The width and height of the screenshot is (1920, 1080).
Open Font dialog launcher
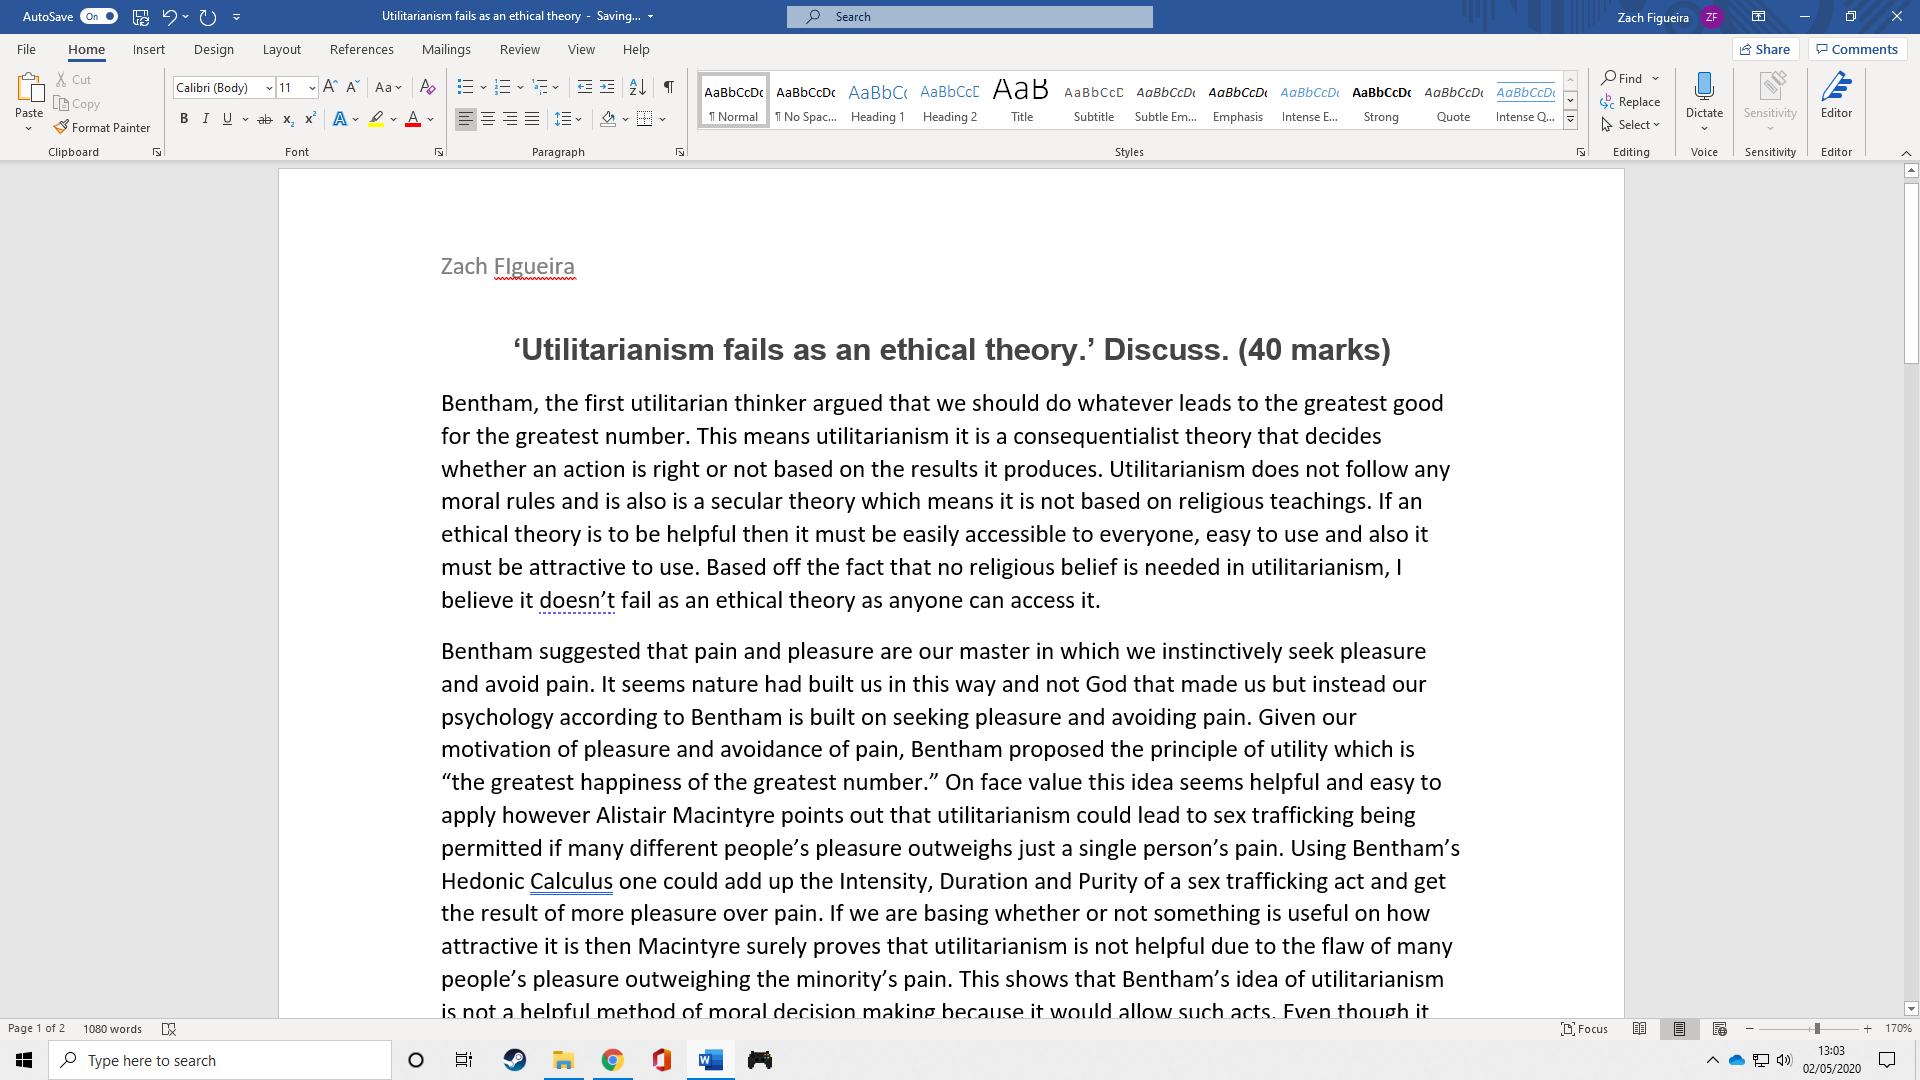coord(438,152)
